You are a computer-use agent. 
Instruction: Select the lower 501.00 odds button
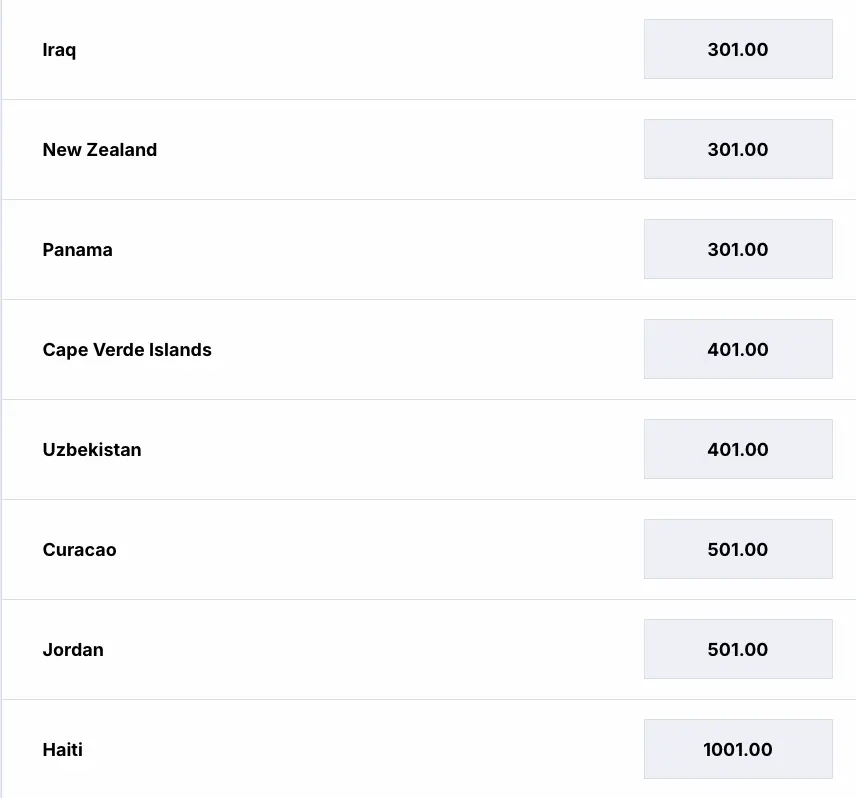[x=738, y=649]
